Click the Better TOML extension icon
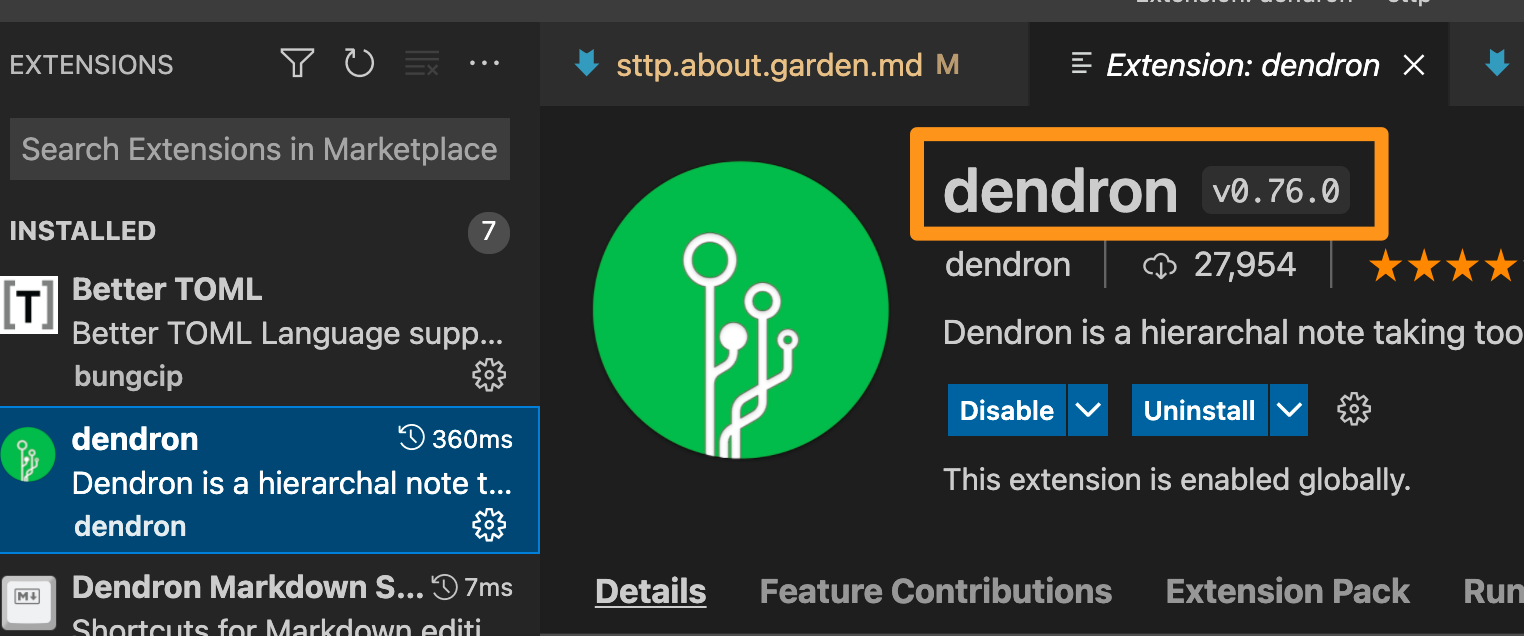1524x636 pixels. tap(28, 306)
